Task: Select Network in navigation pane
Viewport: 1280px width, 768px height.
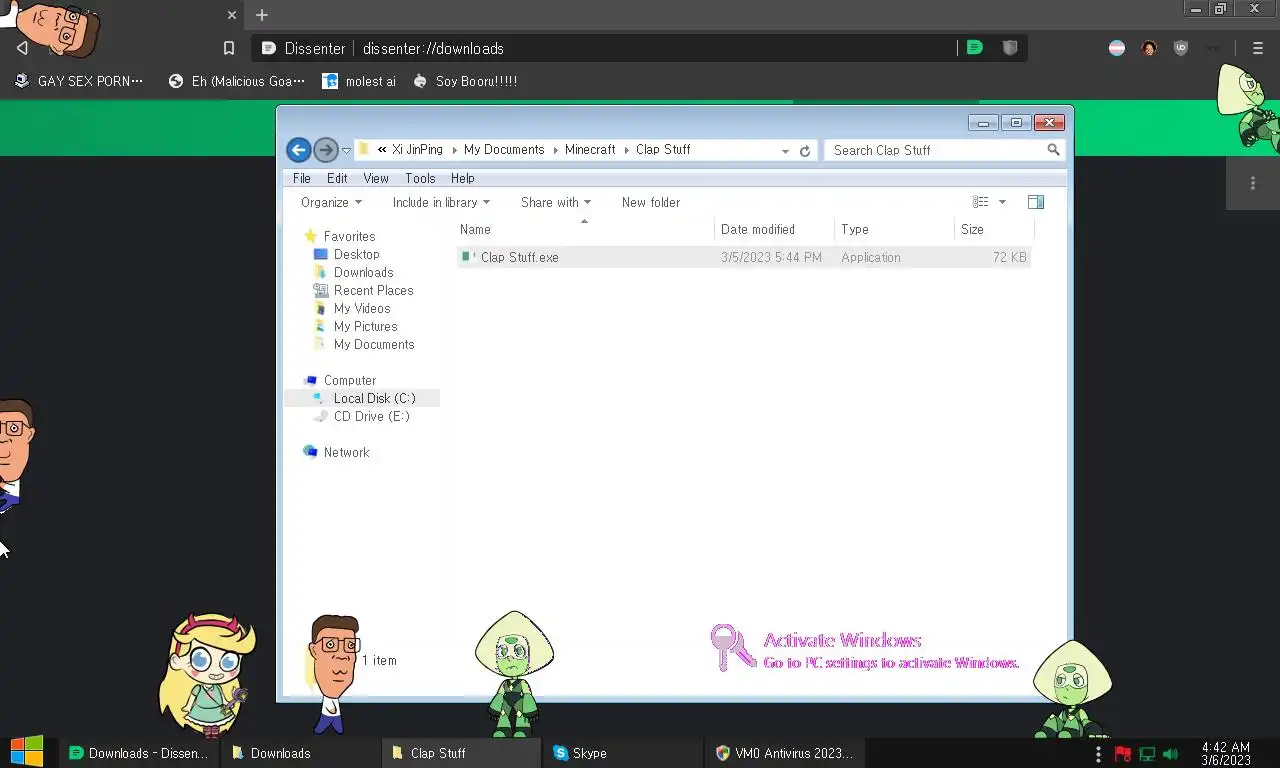Action: 346,452
